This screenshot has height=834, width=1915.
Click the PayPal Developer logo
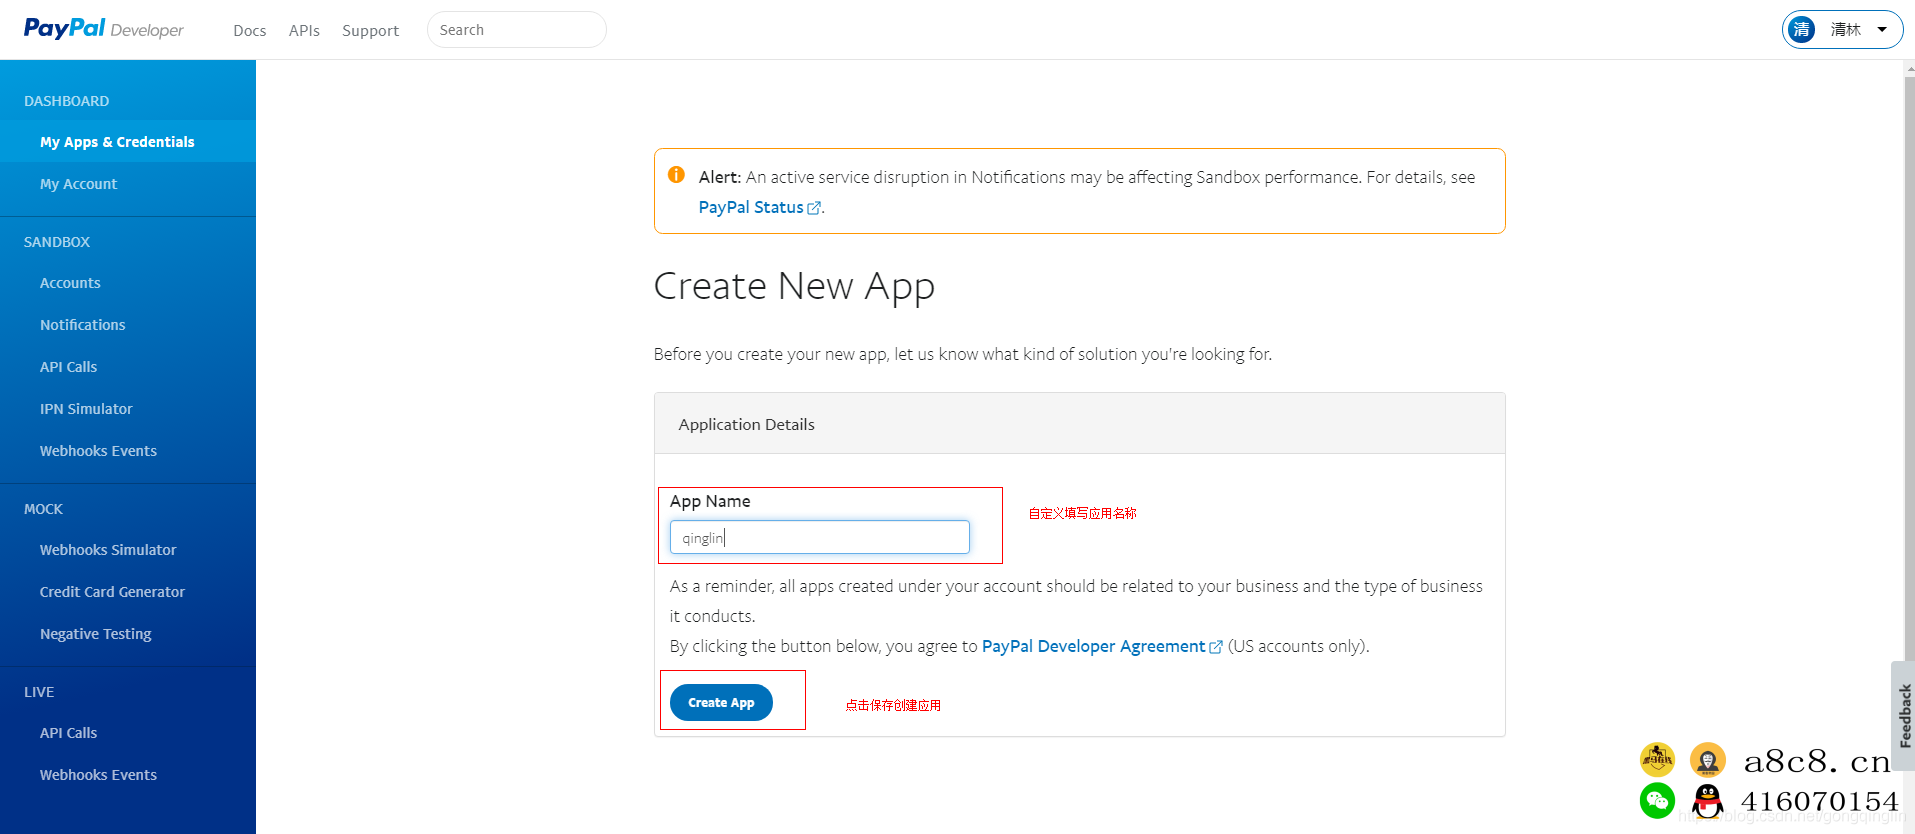tap(103, 29)
